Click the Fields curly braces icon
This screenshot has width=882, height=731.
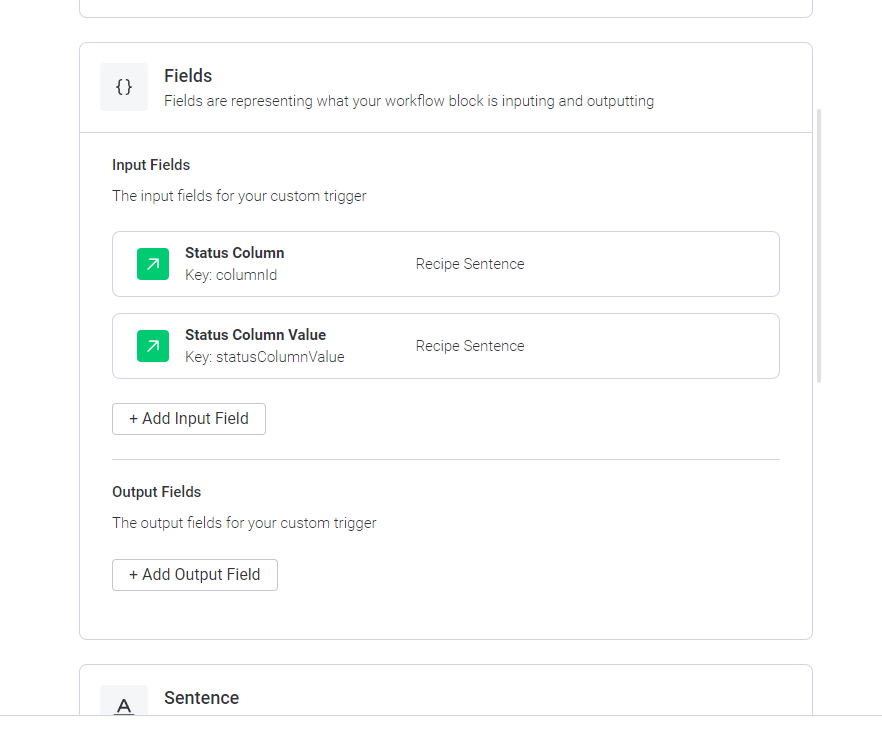(x=124, y=87)
